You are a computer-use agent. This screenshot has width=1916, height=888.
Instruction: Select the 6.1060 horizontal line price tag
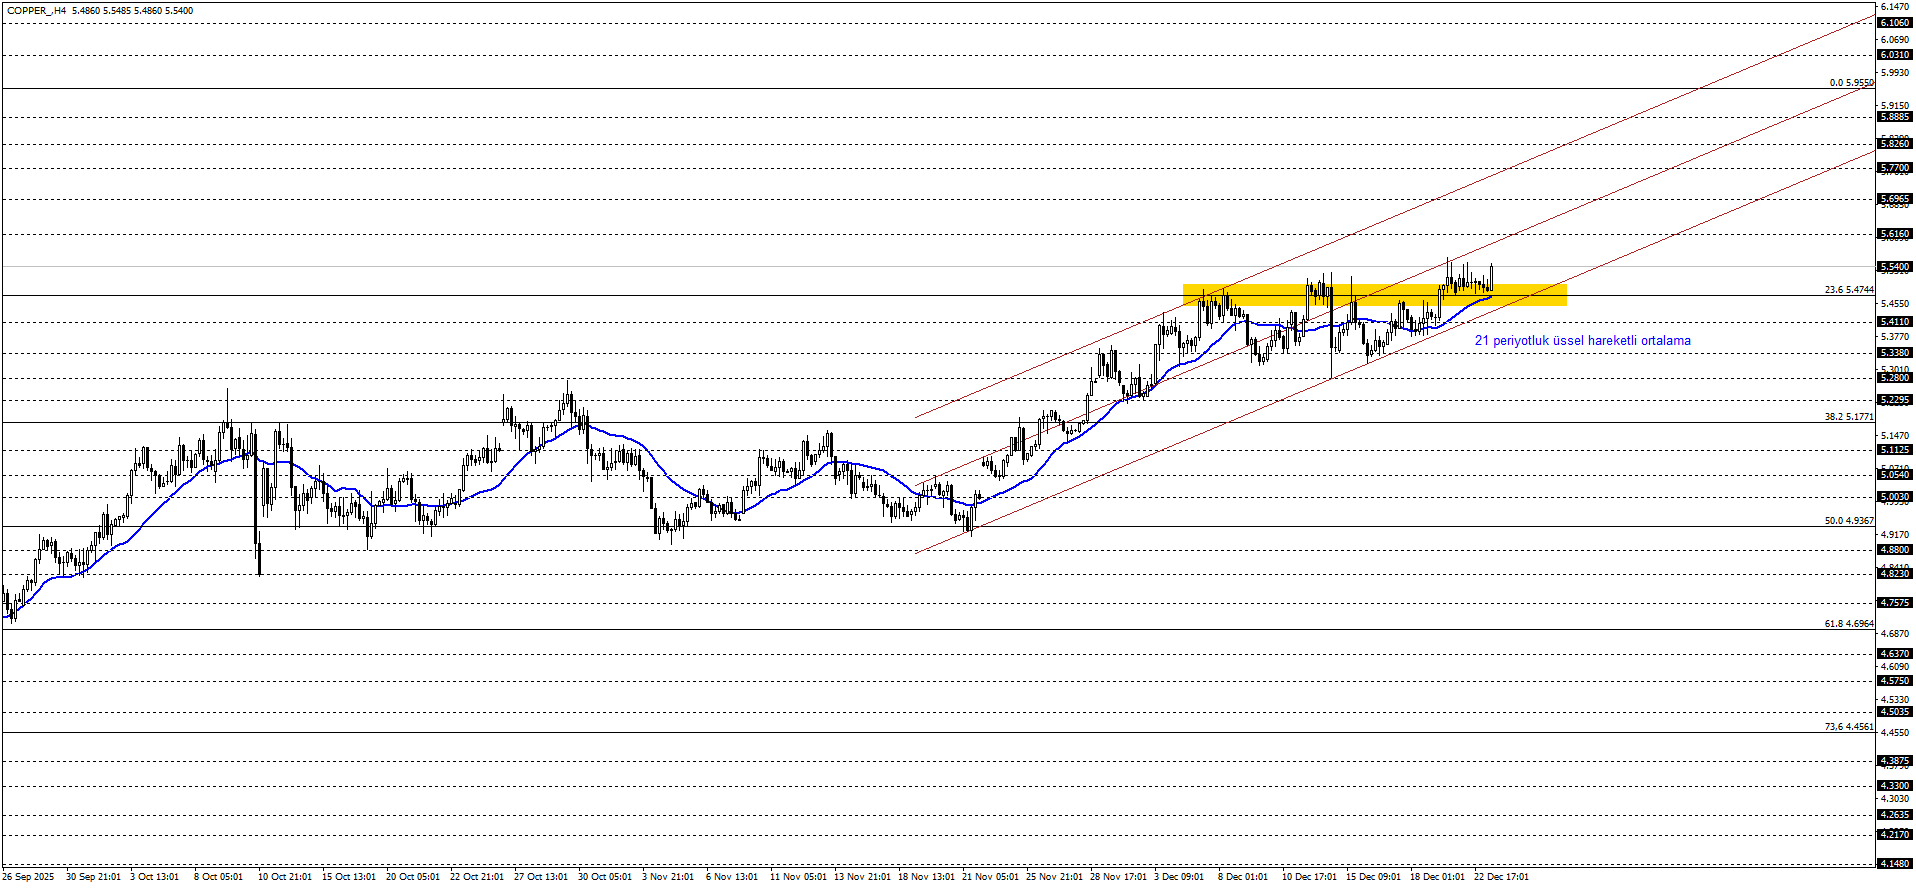tap(1895, 23)
